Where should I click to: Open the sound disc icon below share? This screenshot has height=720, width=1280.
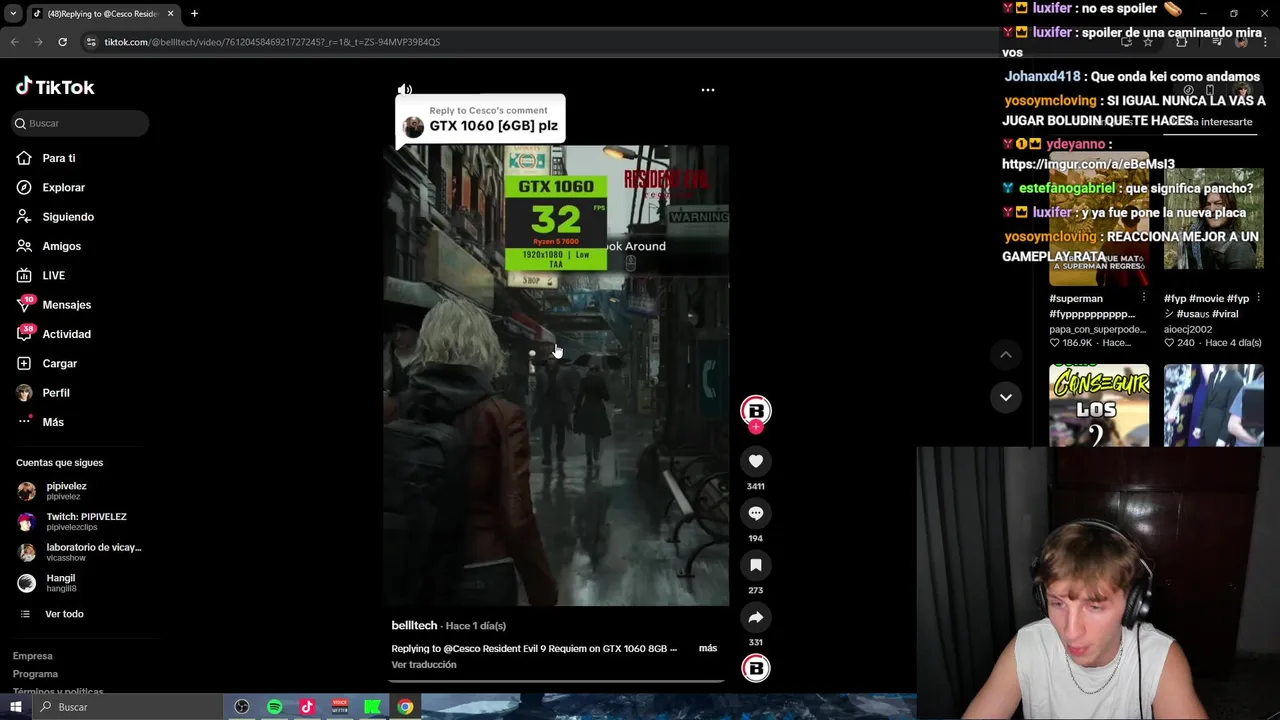[x=756, y=668]
